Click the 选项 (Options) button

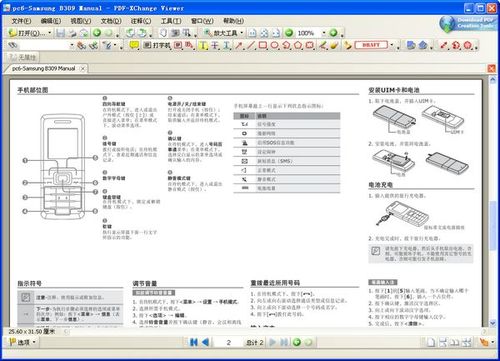pyautogui.click(x=22, y=342)
